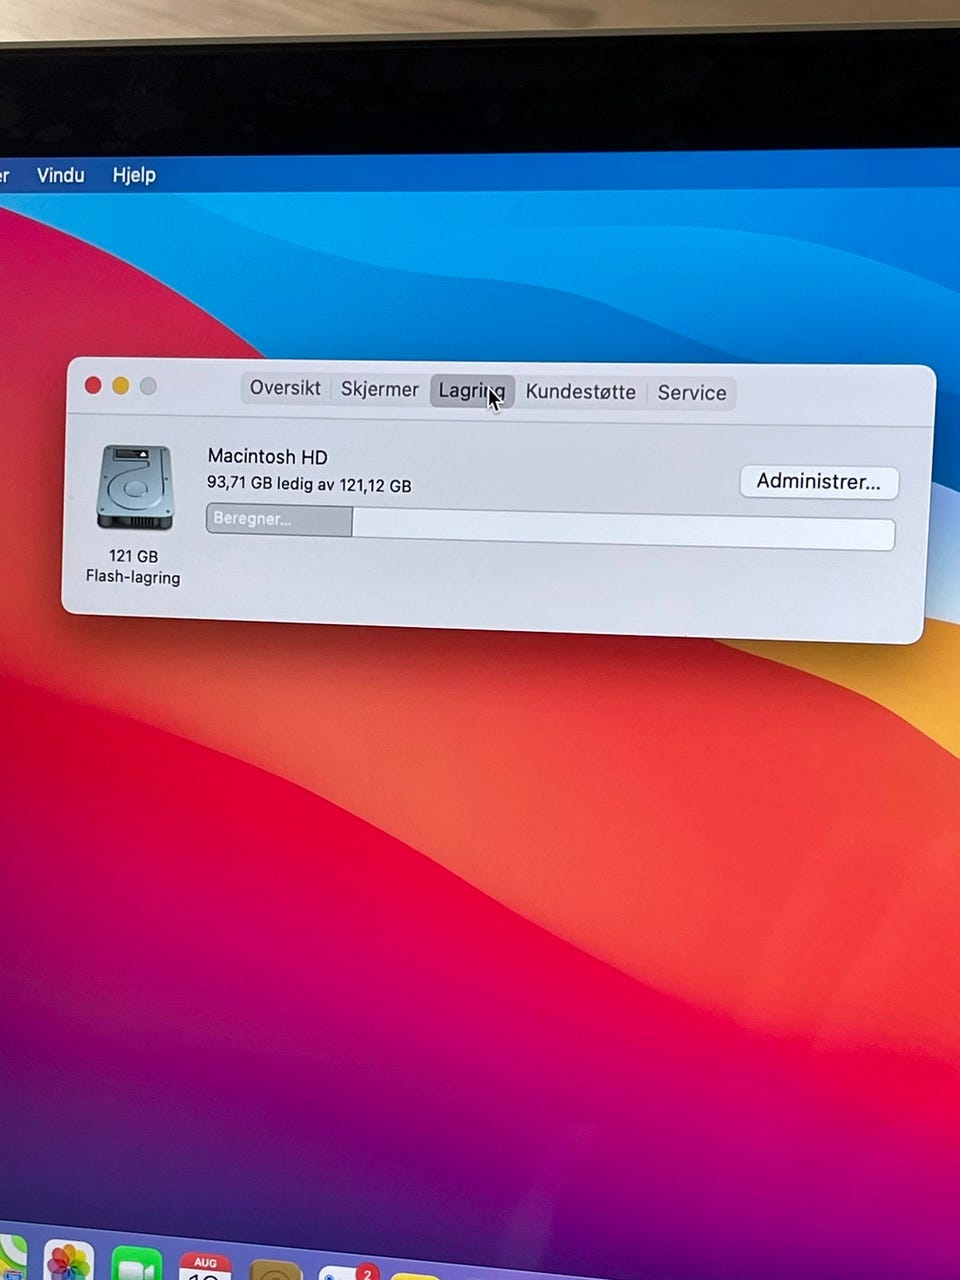
Task: Open the Maps app in the Dock
Action: 11,1259
